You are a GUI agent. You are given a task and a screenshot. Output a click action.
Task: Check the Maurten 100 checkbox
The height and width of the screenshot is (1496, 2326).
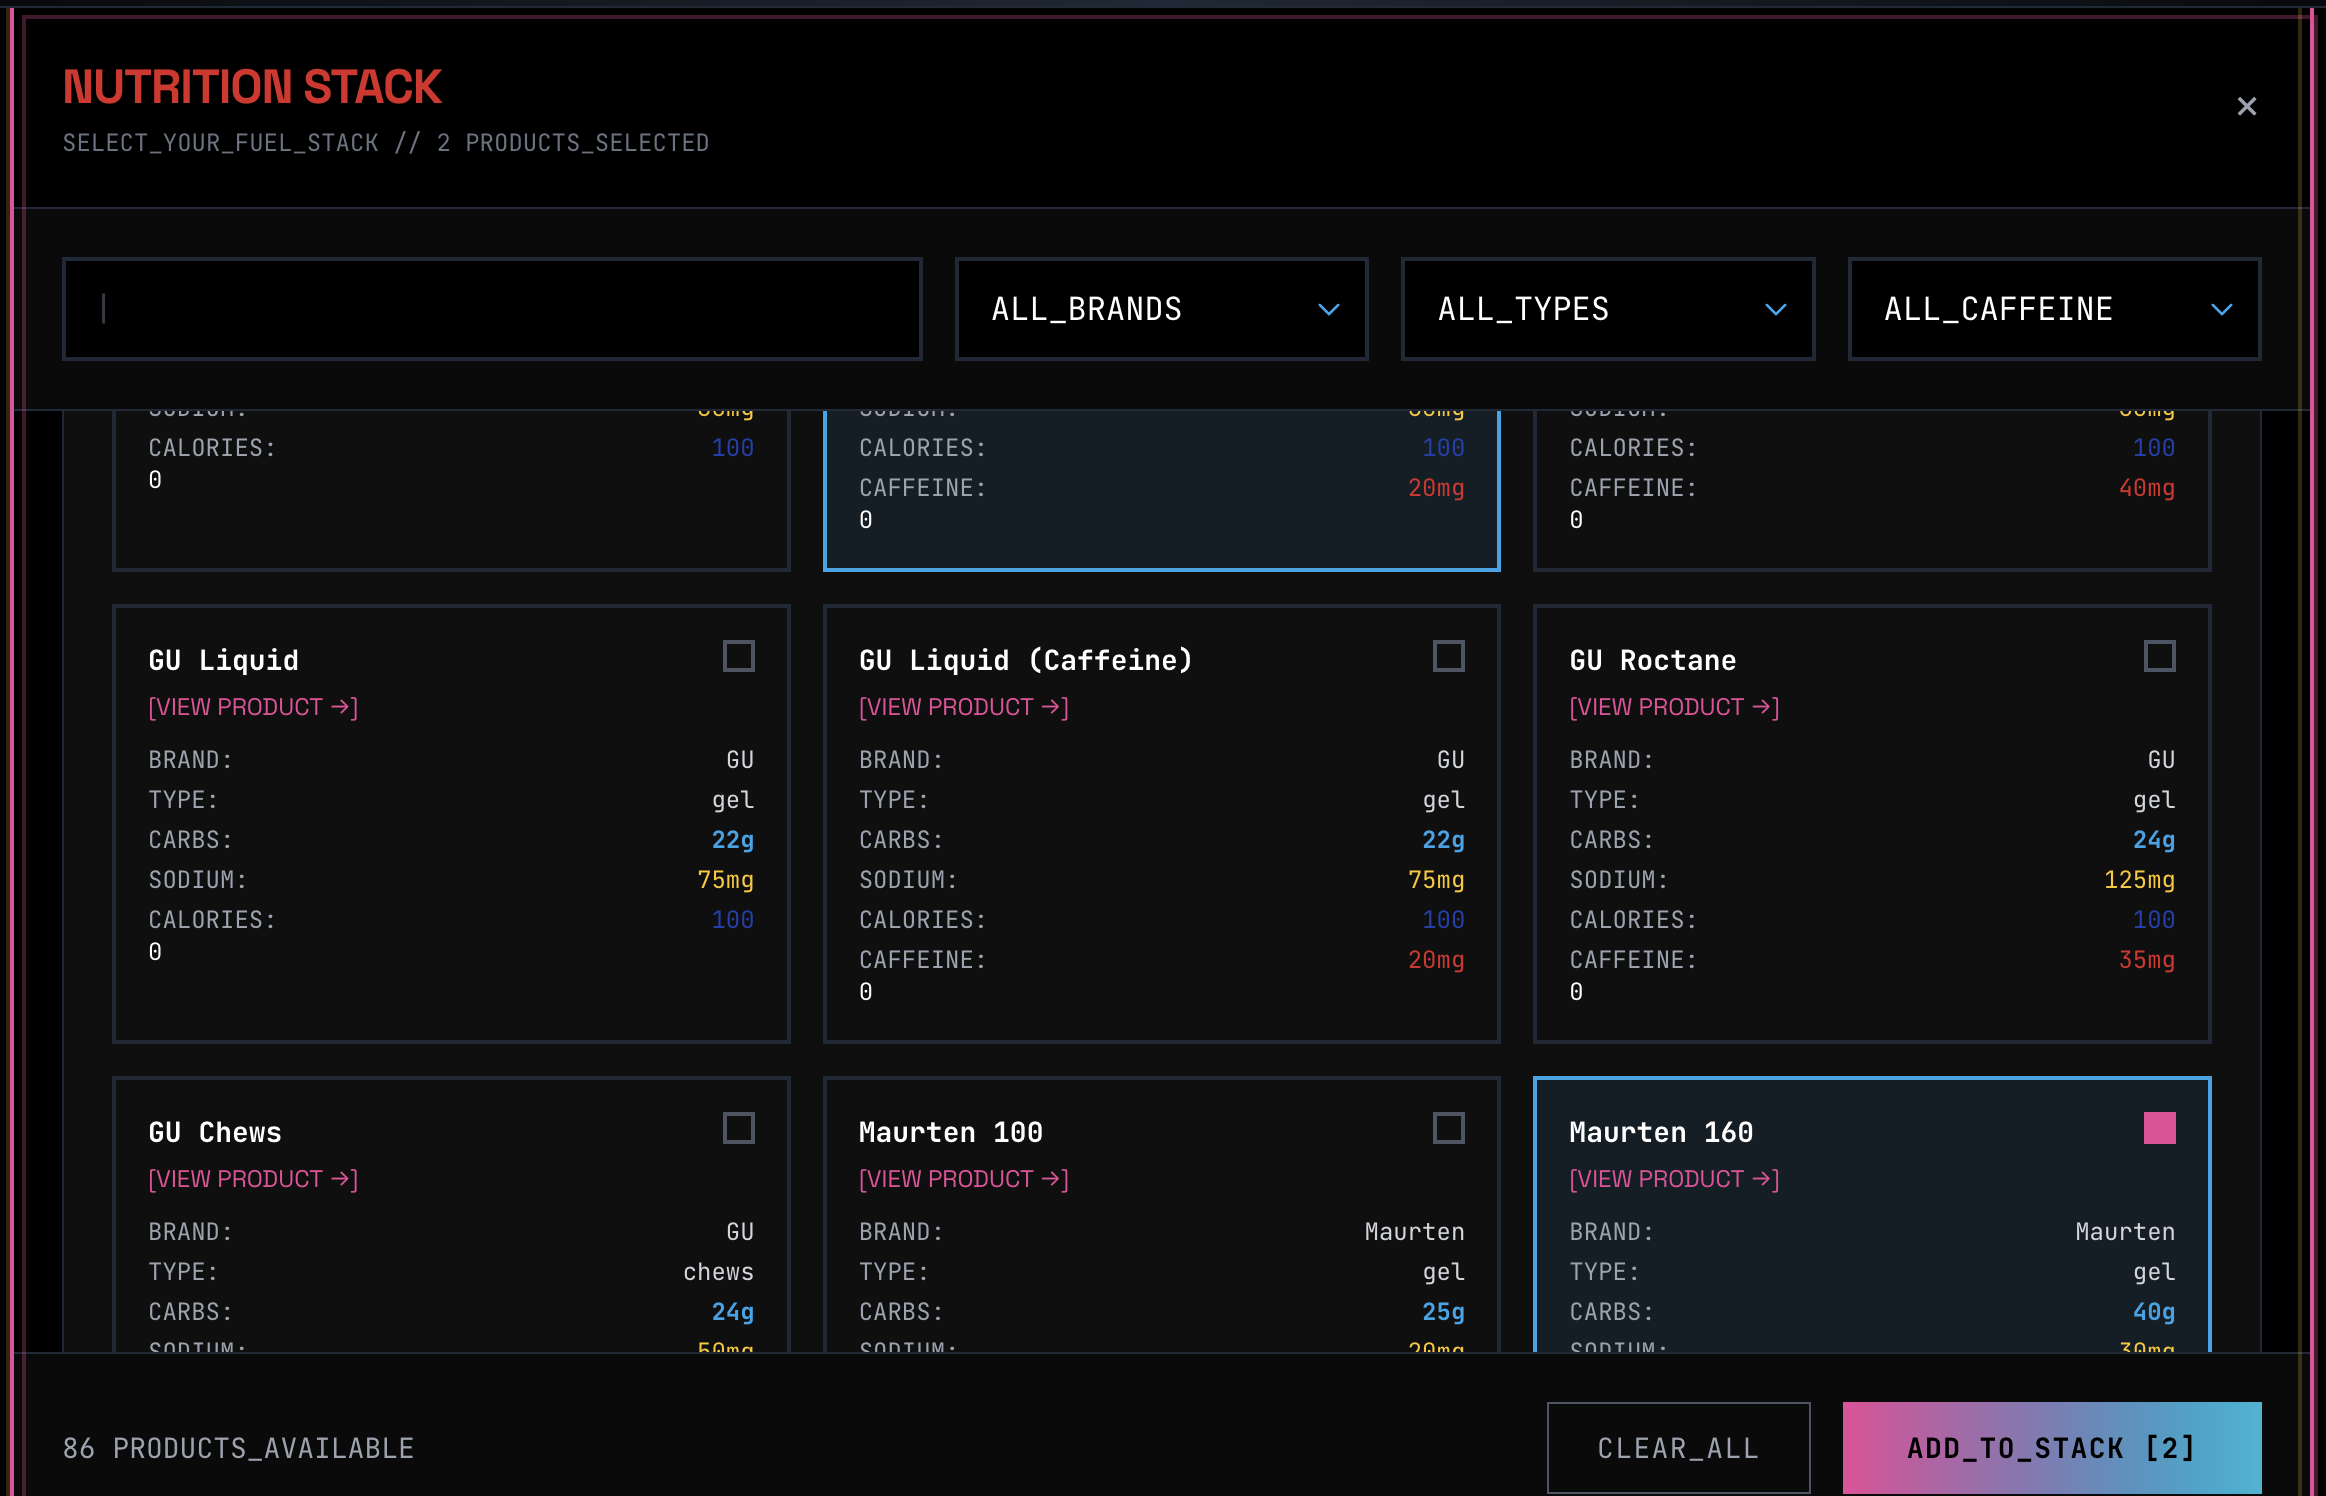(1449, 1129)
